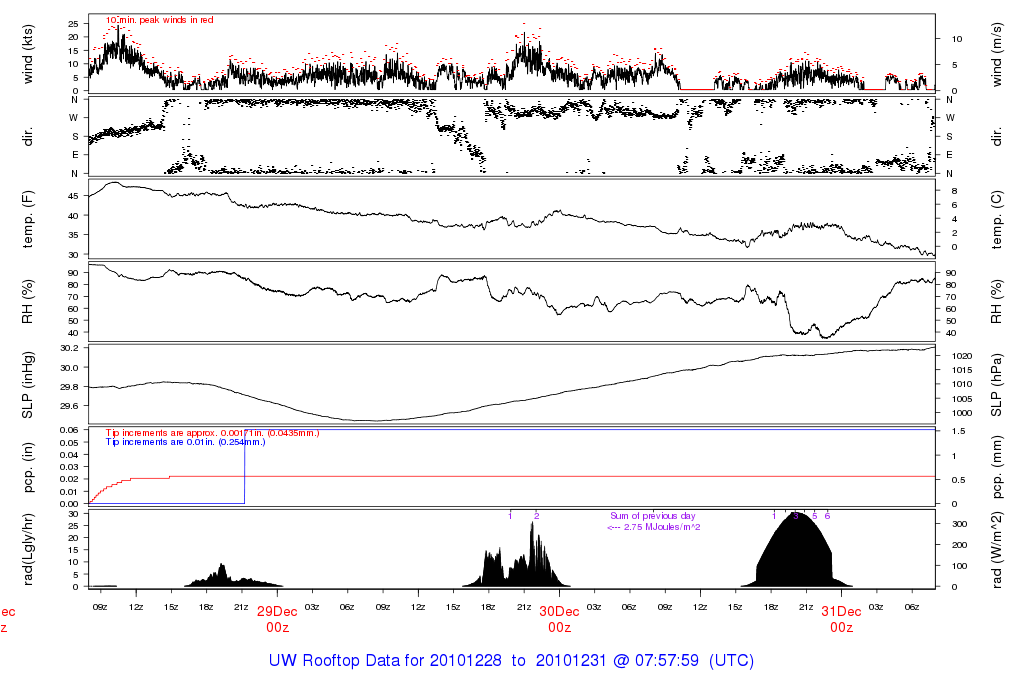Image resolution: width=1024 pixels, height=700 pixels.
Task: Click the '29Dec' date marker
Action: click(277, 612)
